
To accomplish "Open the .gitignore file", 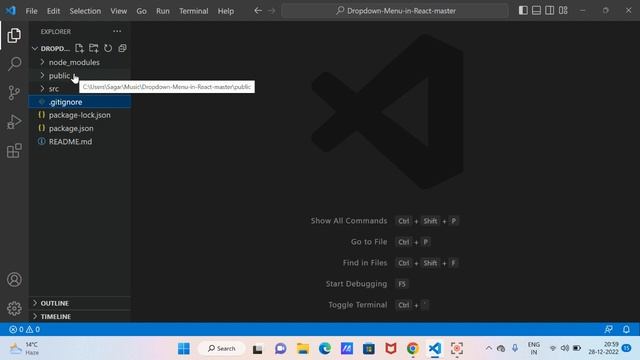I will point(80,102).
